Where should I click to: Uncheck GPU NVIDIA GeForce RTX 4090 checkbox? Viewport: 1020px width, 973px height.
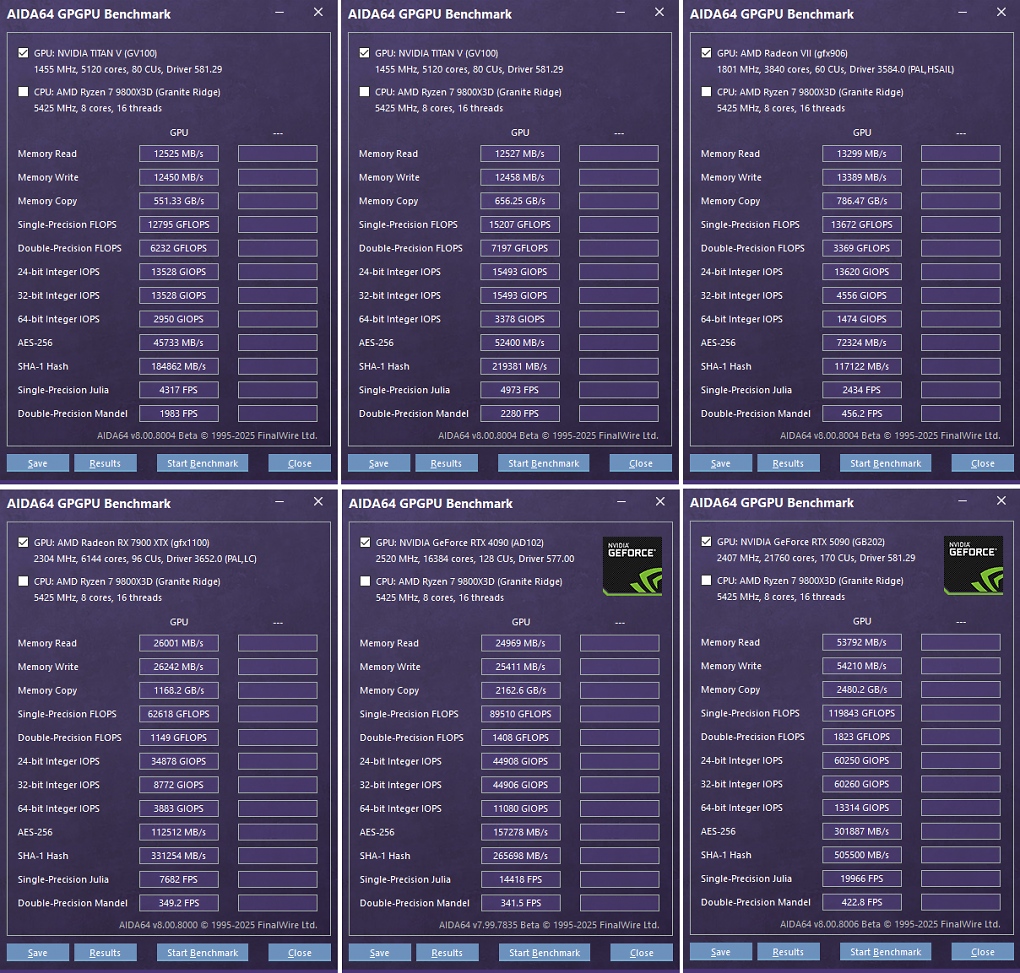(365, 542)
